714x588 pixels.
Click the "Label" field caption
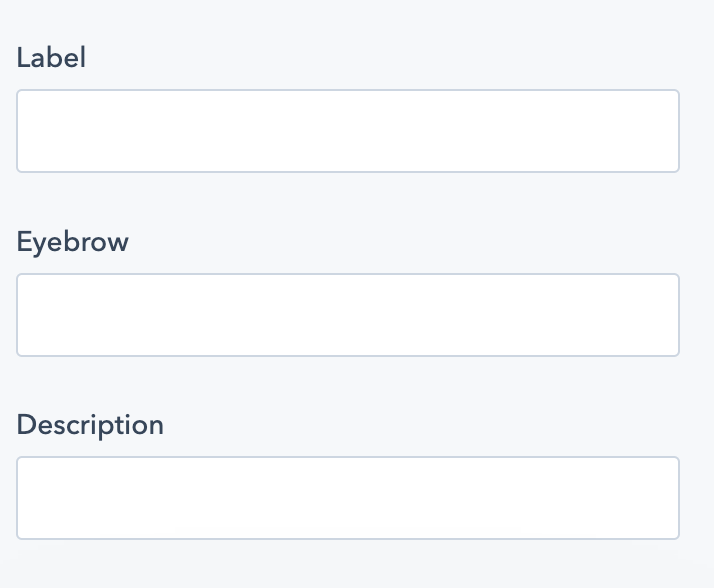51,58
